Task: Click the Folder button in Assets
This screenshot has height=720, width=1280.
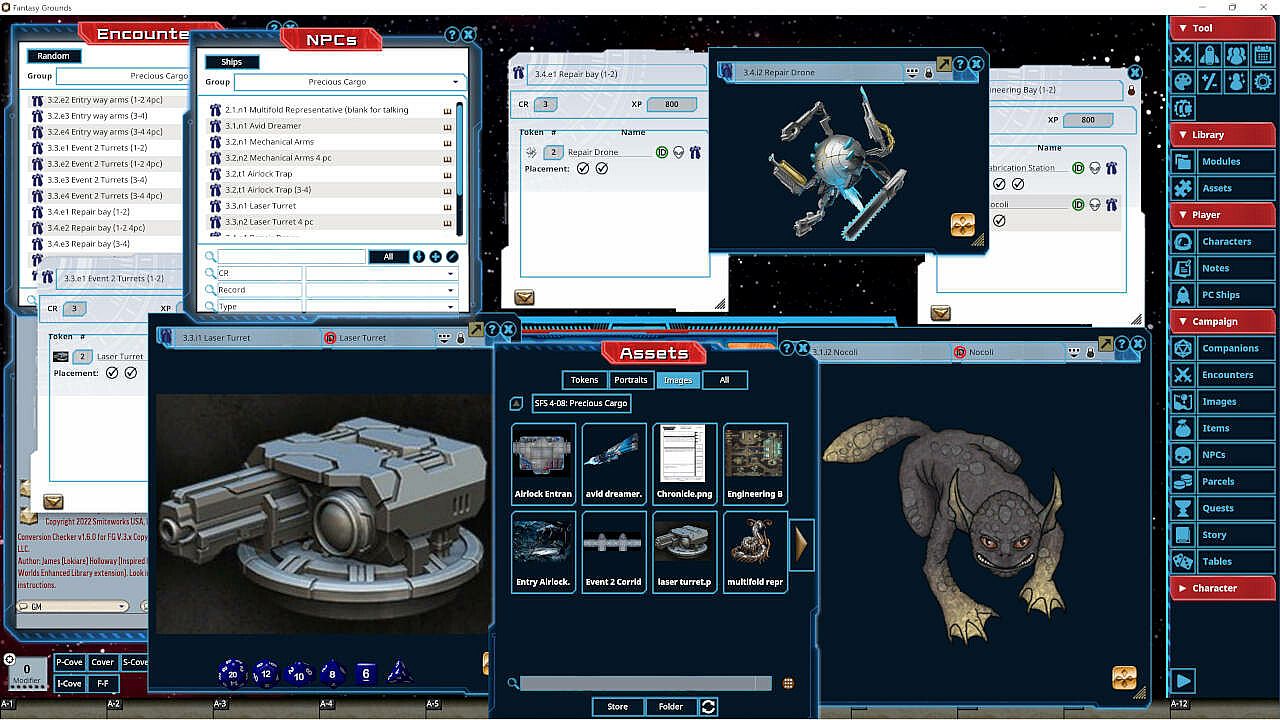Action: (x=671, y=706)
